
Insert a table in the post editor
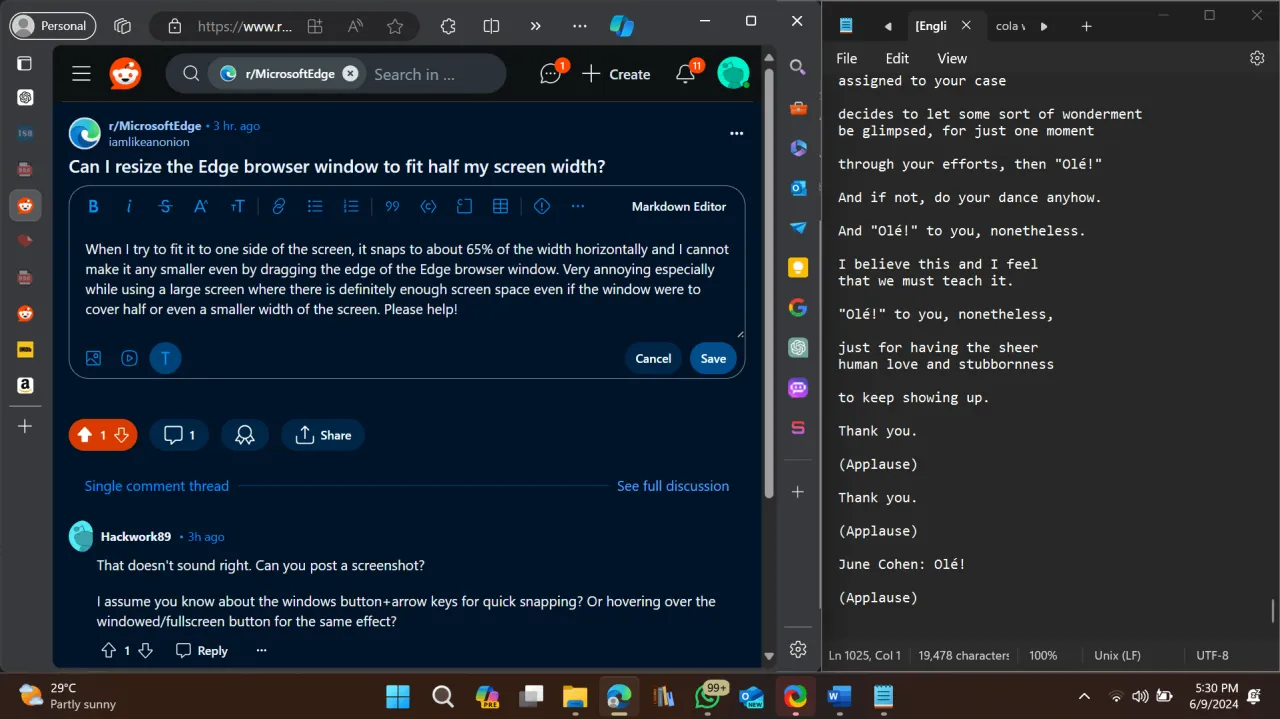pos(500,206)
